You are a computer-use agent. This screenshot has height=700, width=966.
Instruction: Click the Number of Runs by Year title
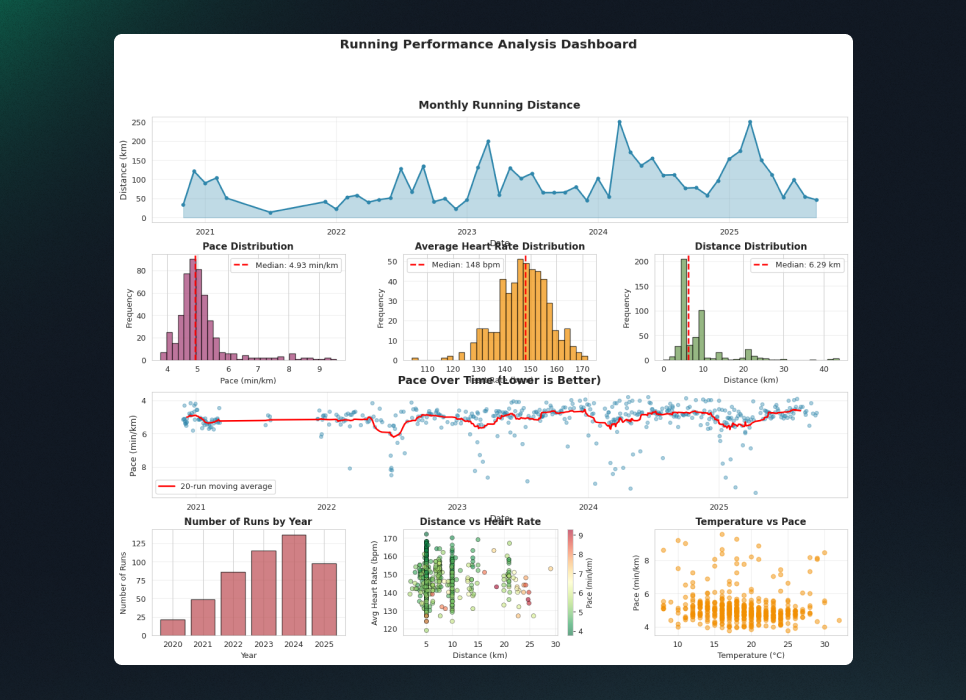[x=248, y=521]
